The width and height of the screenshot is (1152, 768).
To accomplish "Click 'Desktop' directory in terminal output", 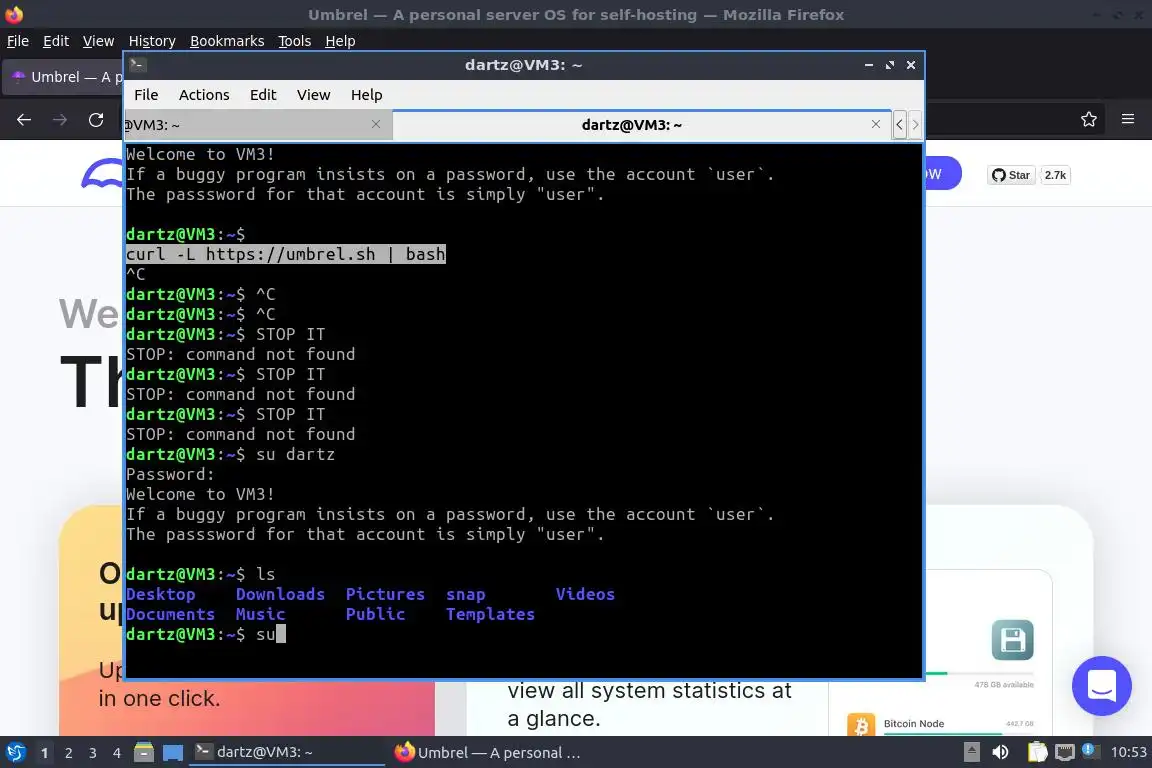I will tap(160, 594).
